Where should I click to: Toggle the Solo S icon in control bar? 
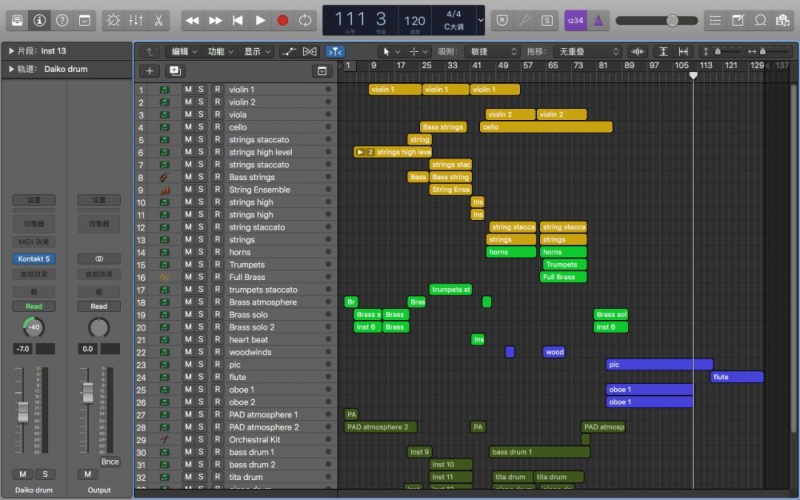tap(547, 20)
